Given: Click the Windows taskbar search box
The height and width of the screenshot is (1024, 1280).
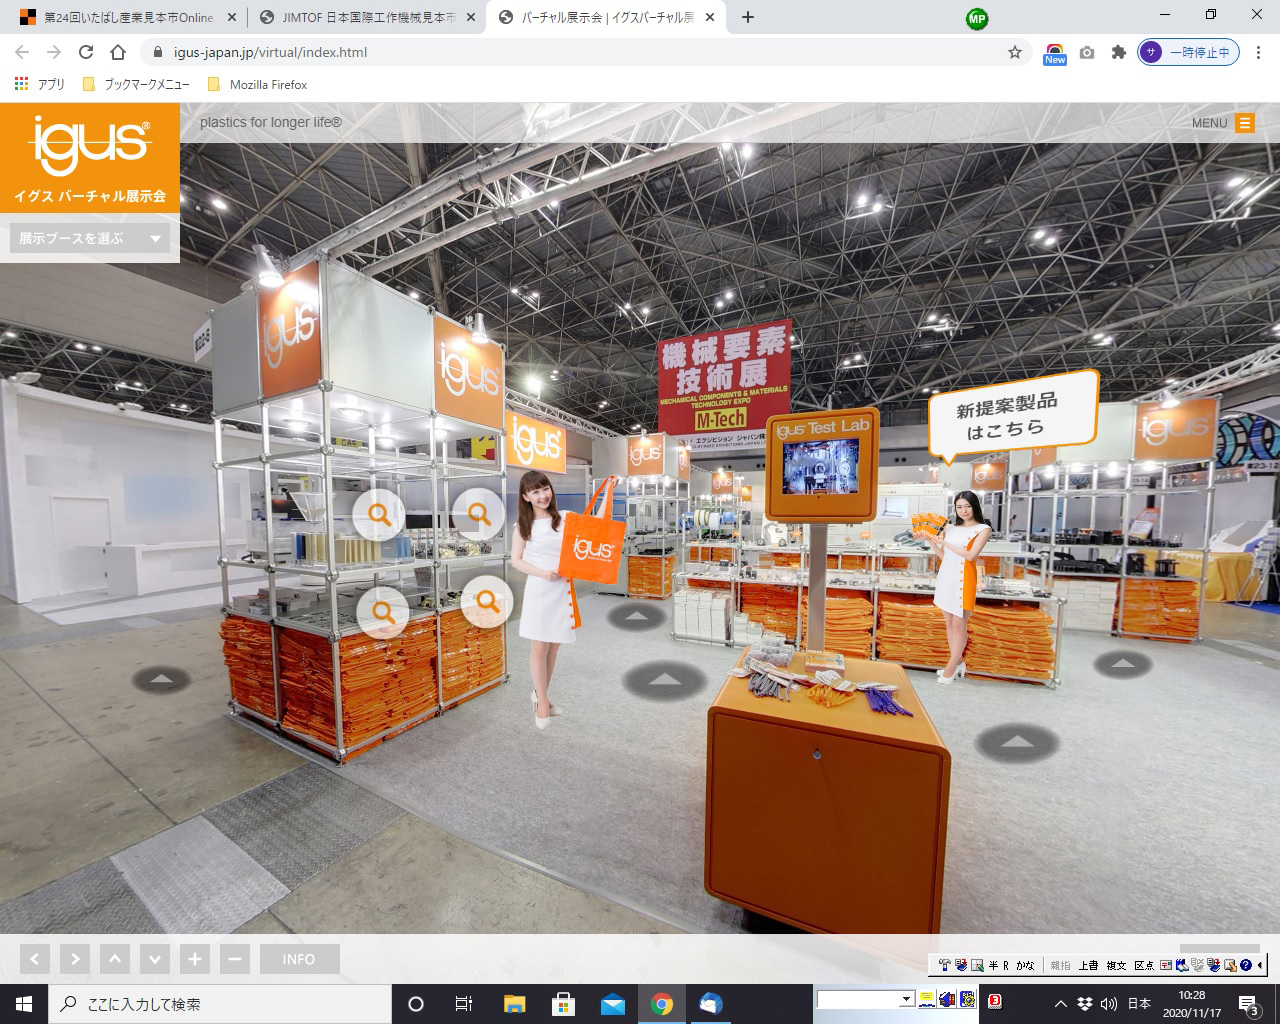Looking at the screenshot, I should pyautogui.click(x=220, y=1004).
